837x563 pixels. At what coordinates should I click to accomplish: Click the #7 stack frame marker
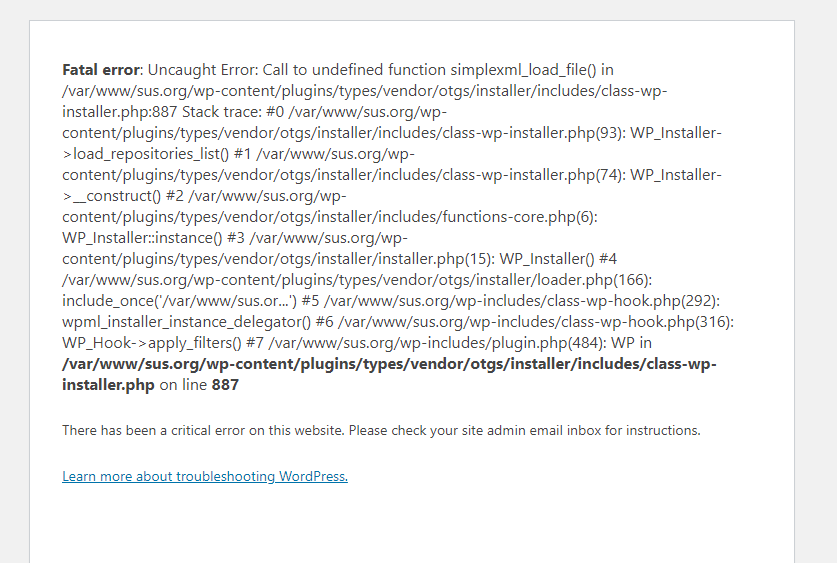[255, 343]
